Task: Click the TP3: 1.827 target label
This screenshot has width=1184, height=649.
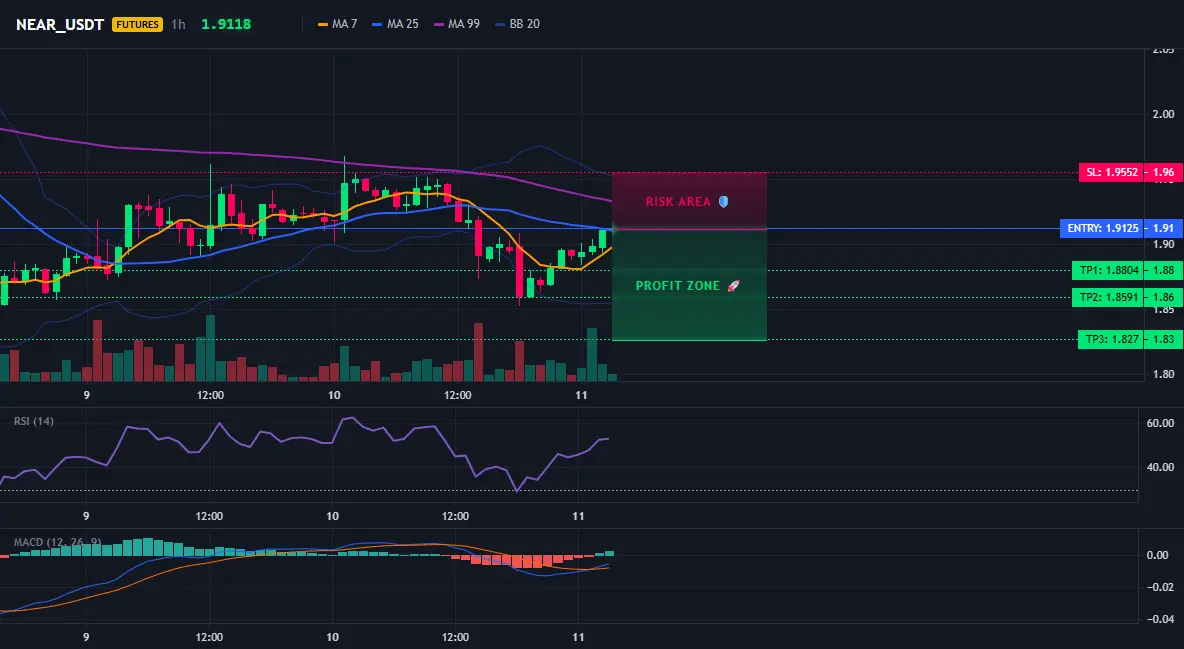Action: click(x=1112, y=339)
